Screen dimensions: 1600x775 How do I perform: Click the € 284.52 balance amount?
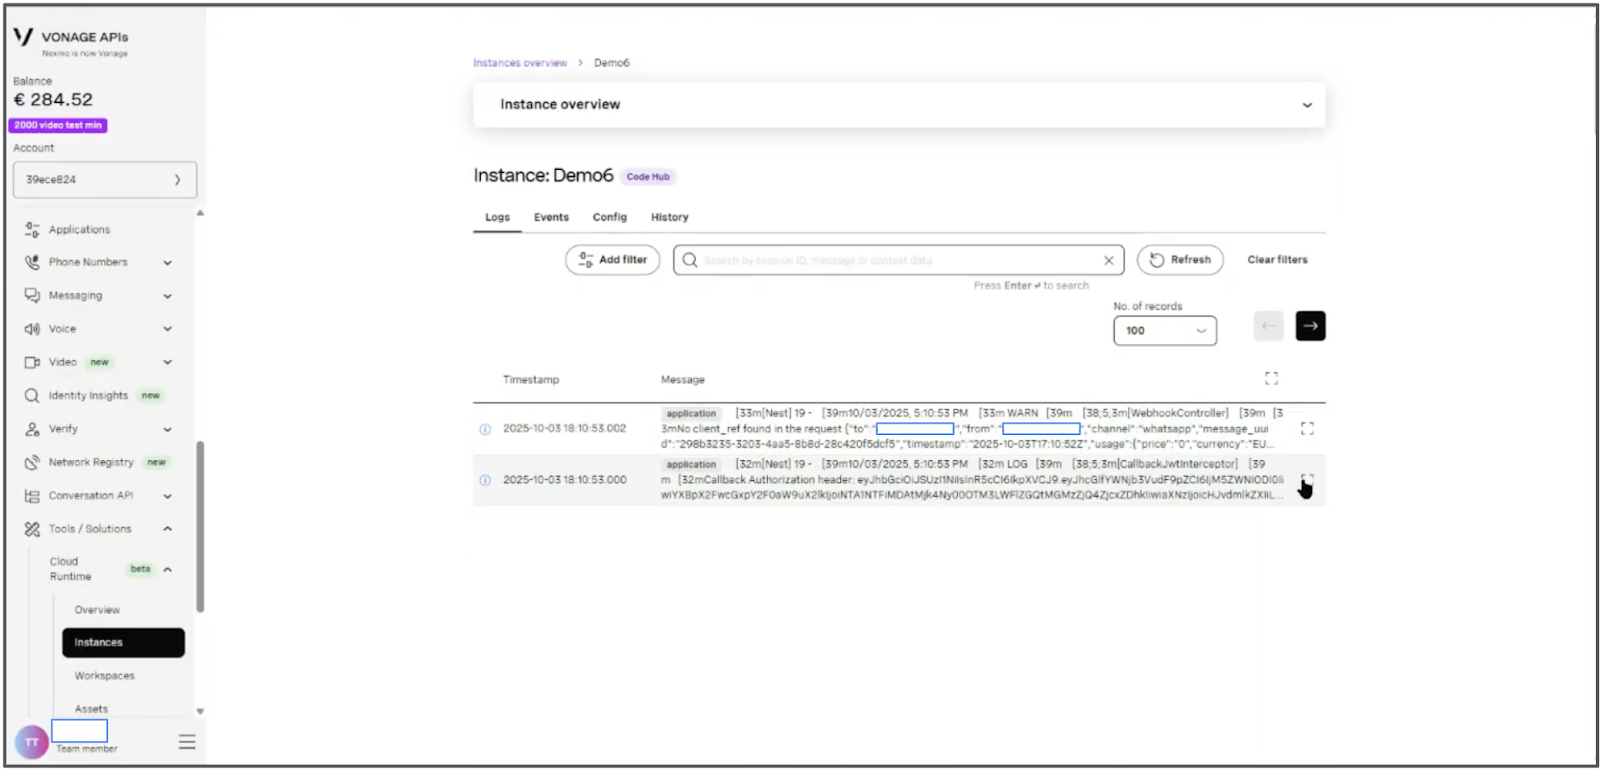pyautogui.click(x=53, y=100)
